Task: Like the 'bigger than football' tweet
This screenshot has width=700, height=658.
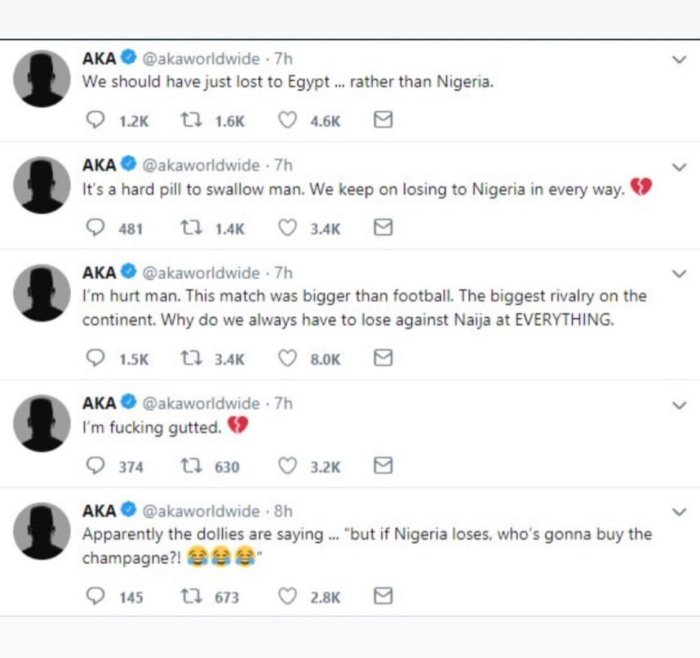Action: (287, 358)
